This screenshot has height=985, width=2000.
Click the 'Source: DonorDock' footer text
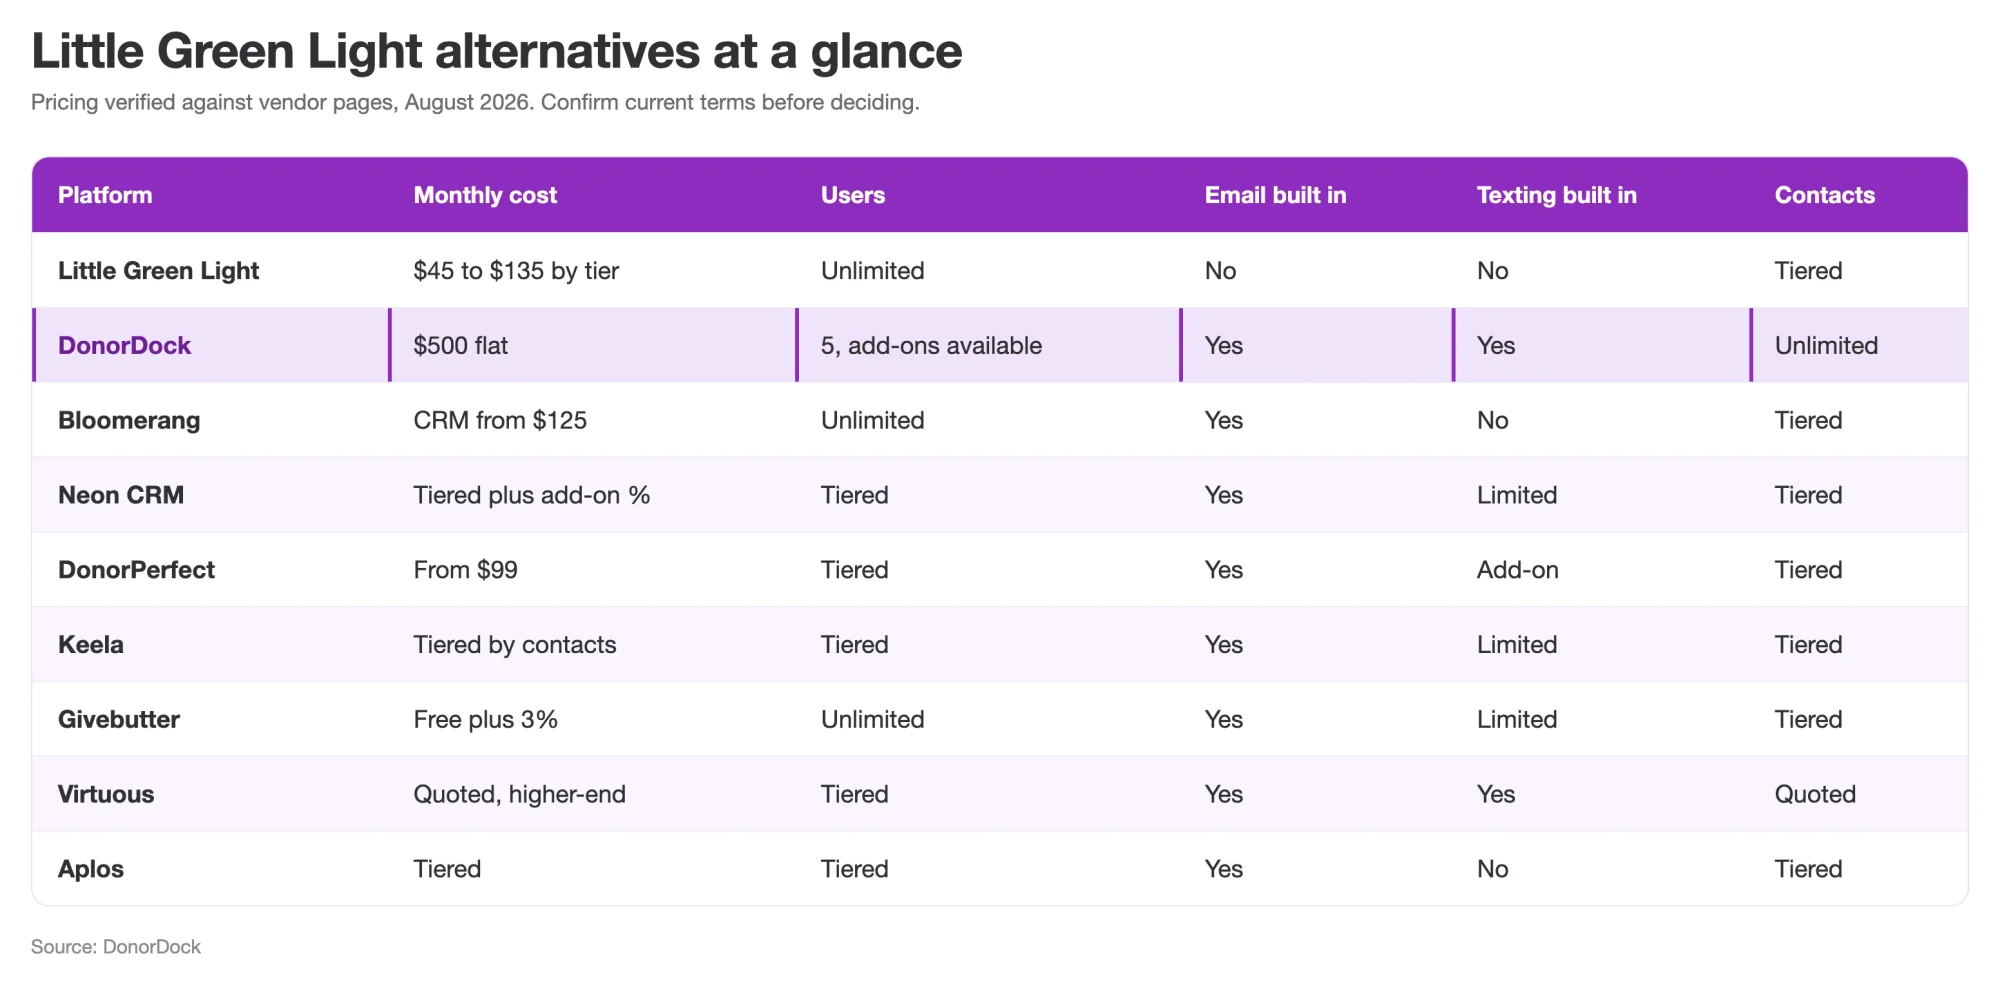click(116, 947)
